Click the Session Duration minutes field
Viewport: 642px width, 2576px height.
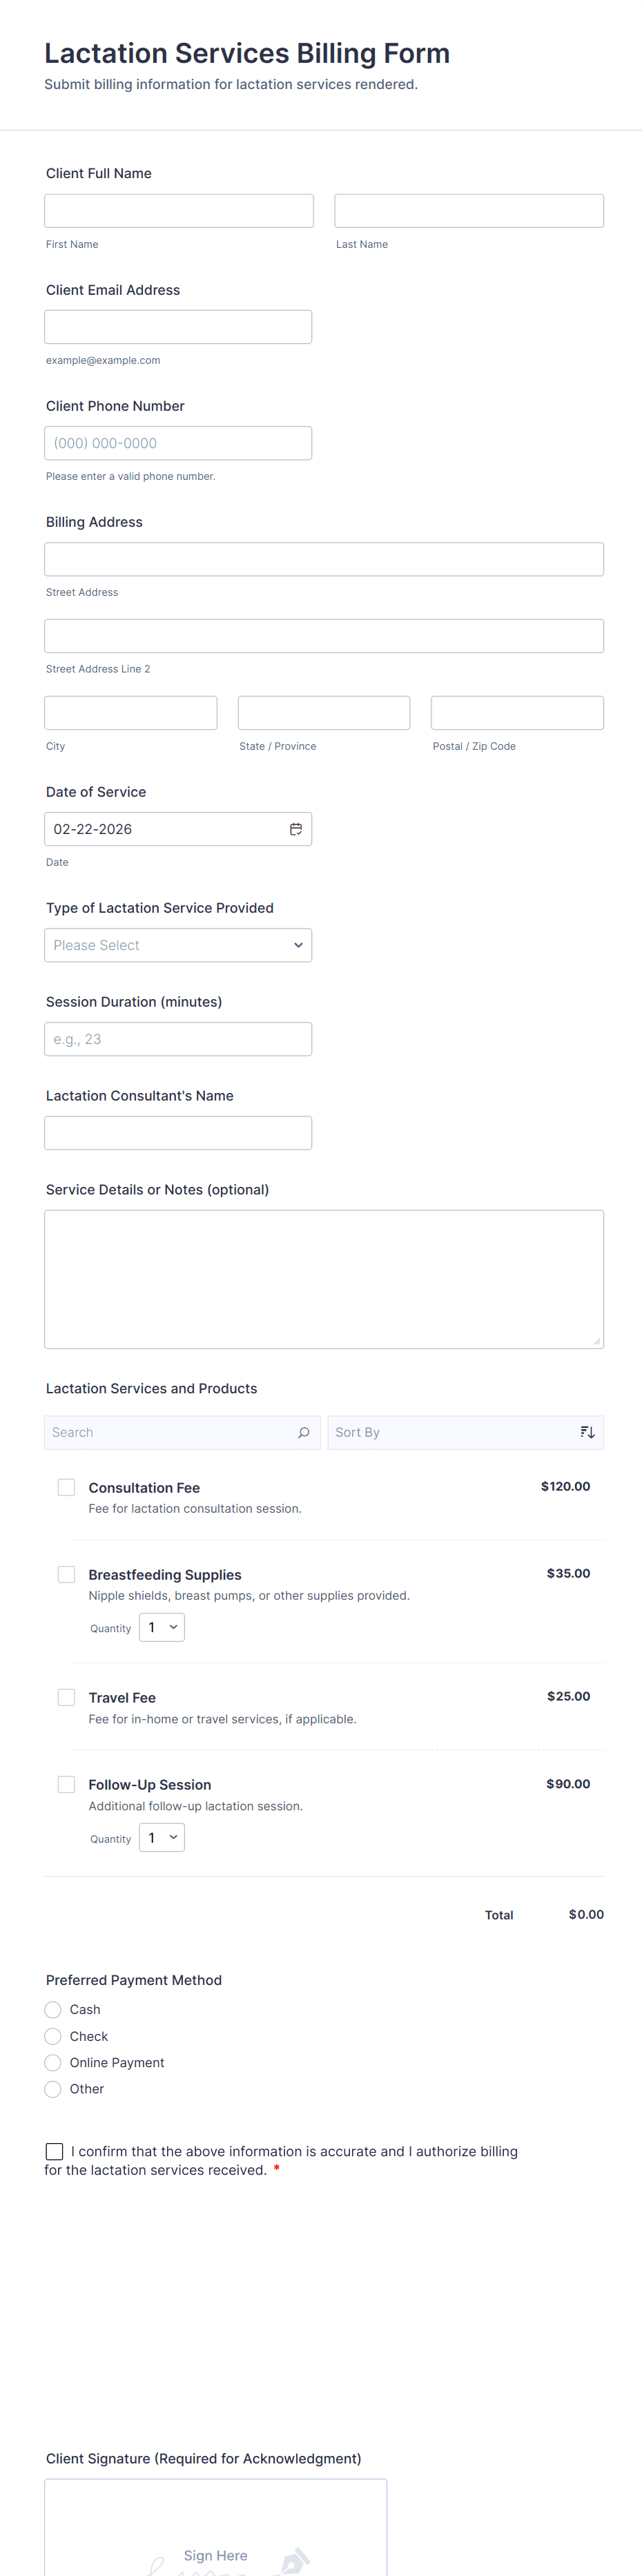pyautogui.click(x=178, y=1039)
